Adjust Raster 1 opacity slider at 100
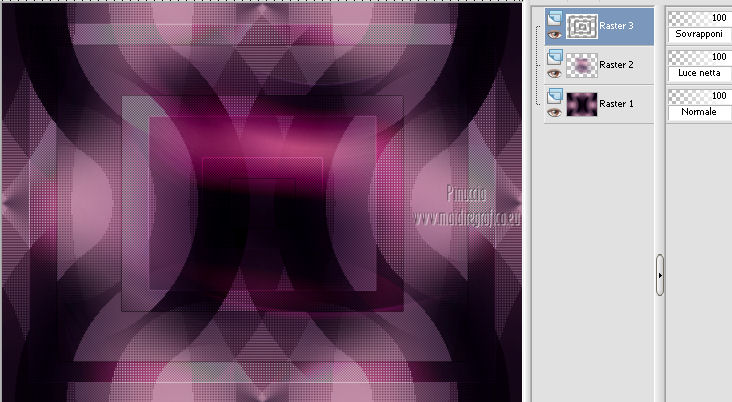 click(699, 96)
